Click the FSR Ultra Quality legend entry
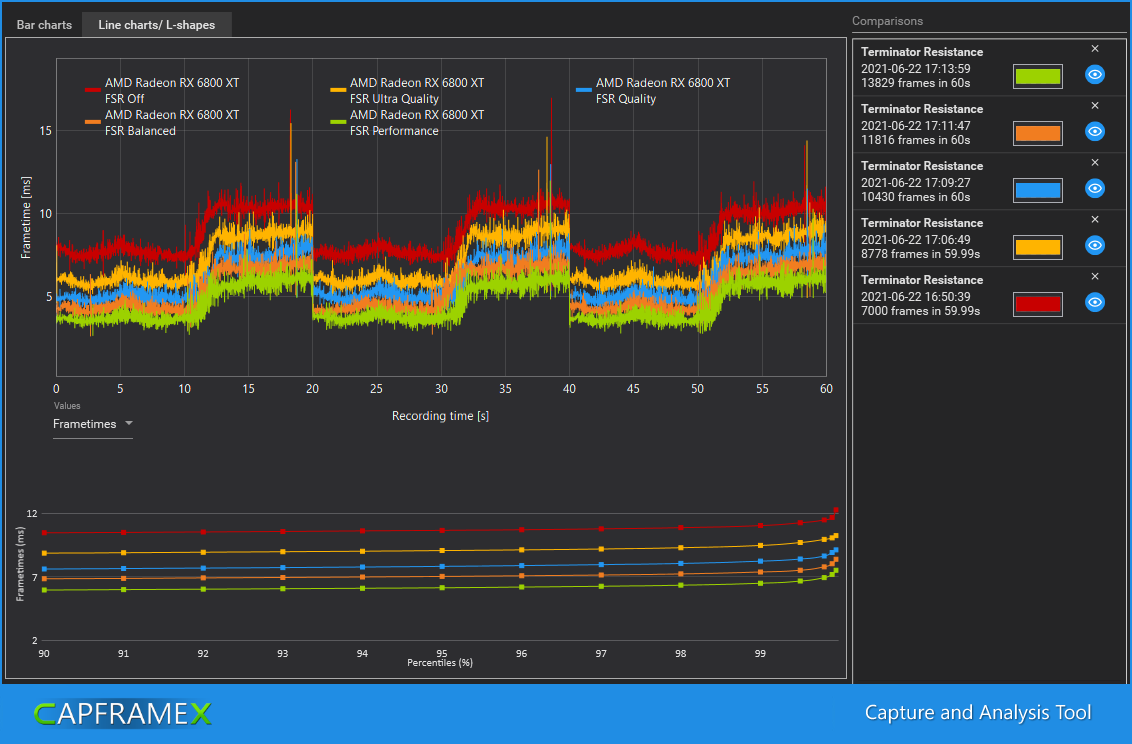Viewport: 1132px width, 744px height. click(x=407, y=91)
